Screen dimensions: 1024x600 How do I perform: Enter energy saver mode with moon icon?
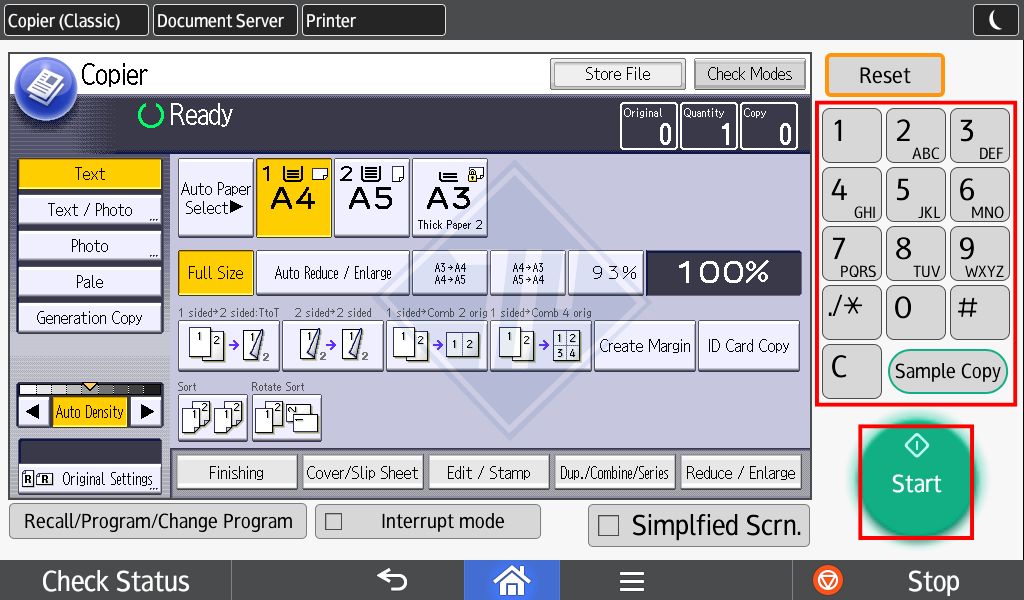[995, 20]
